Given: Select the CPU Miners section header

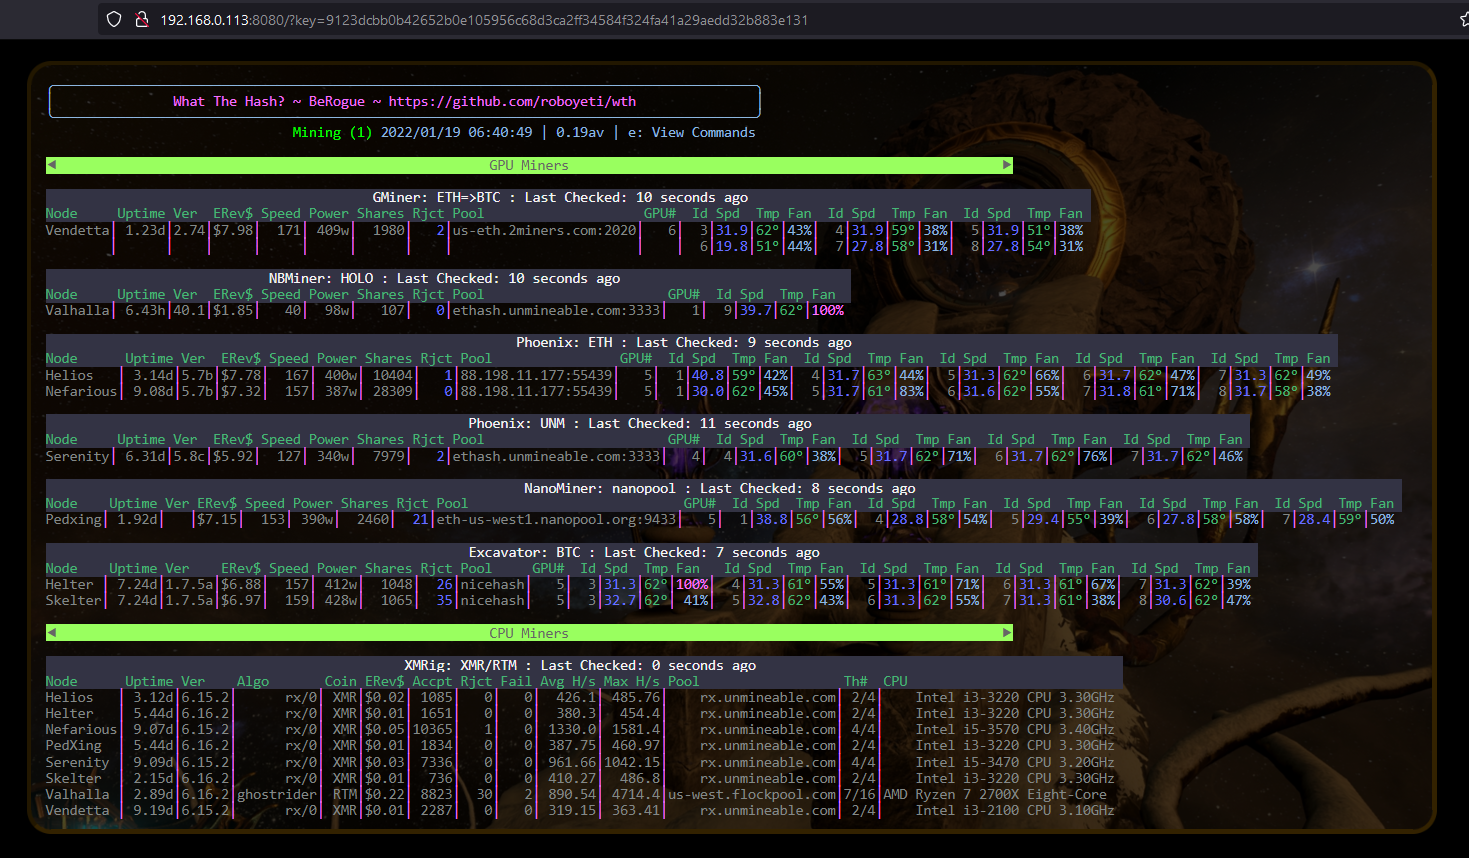Looking at the screenshot, I should click(529, 633).
